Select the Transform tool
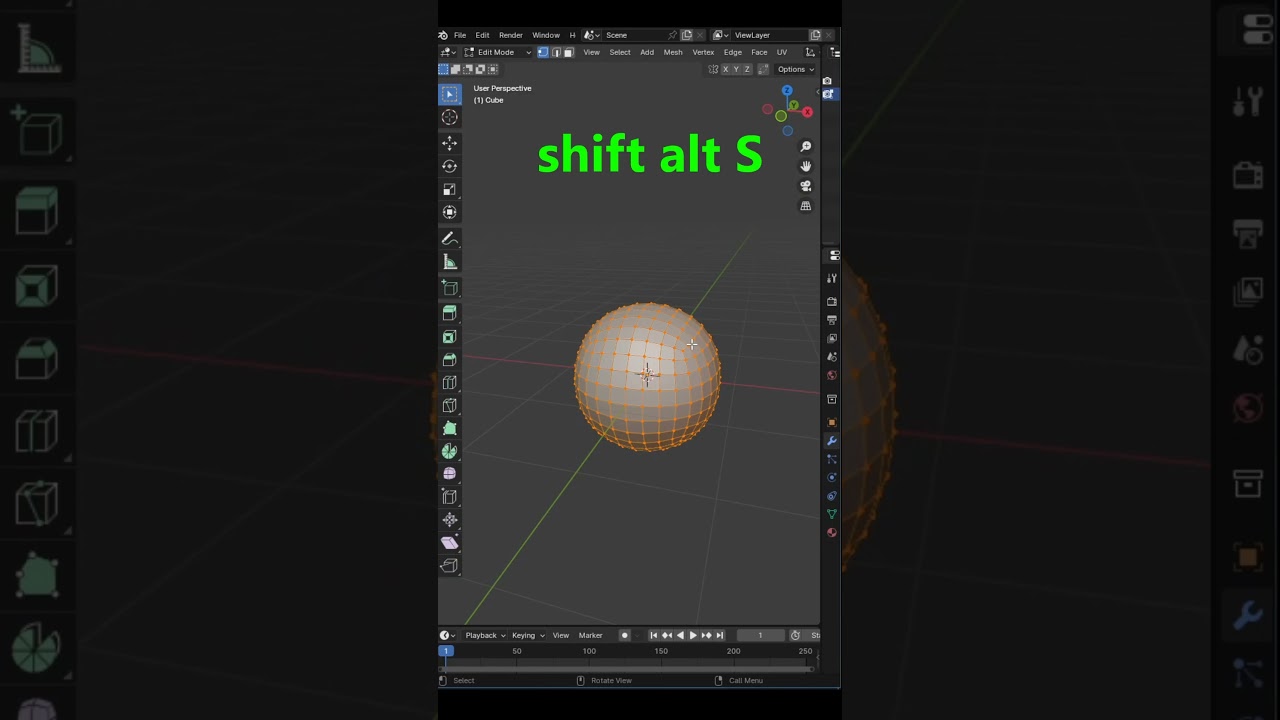 (450, 212)
